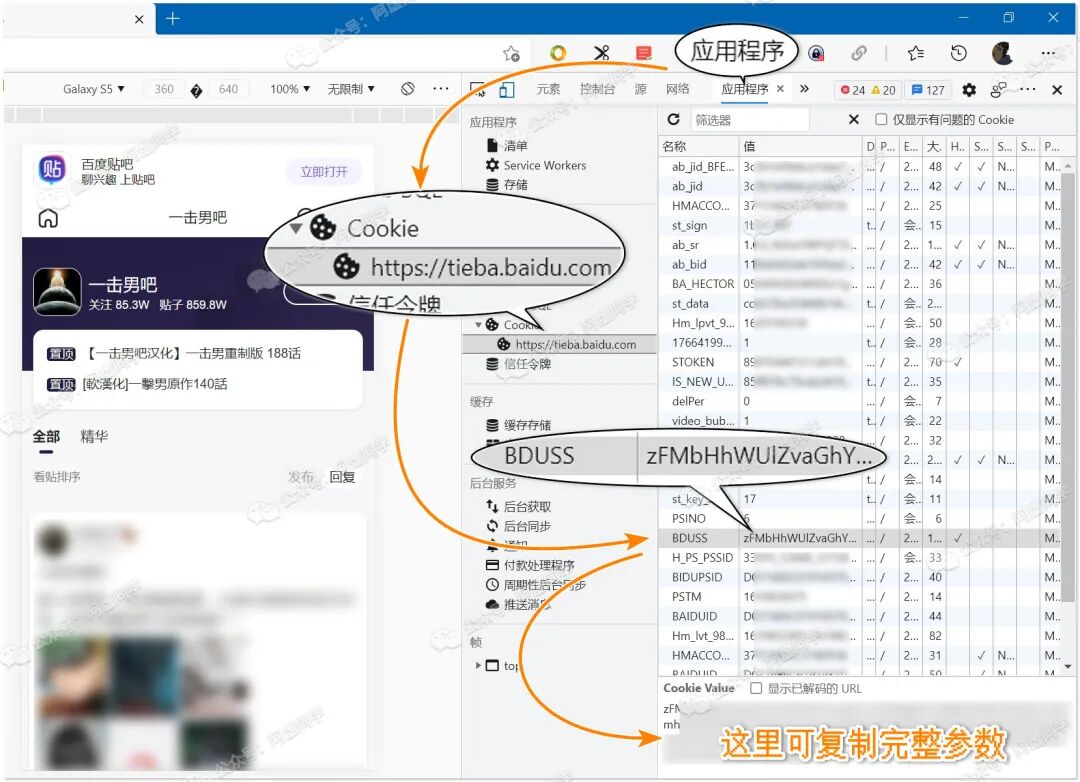1080x782 pixels.
Task: Open Baidu Tieba app logo
Action: pos(52,169)
